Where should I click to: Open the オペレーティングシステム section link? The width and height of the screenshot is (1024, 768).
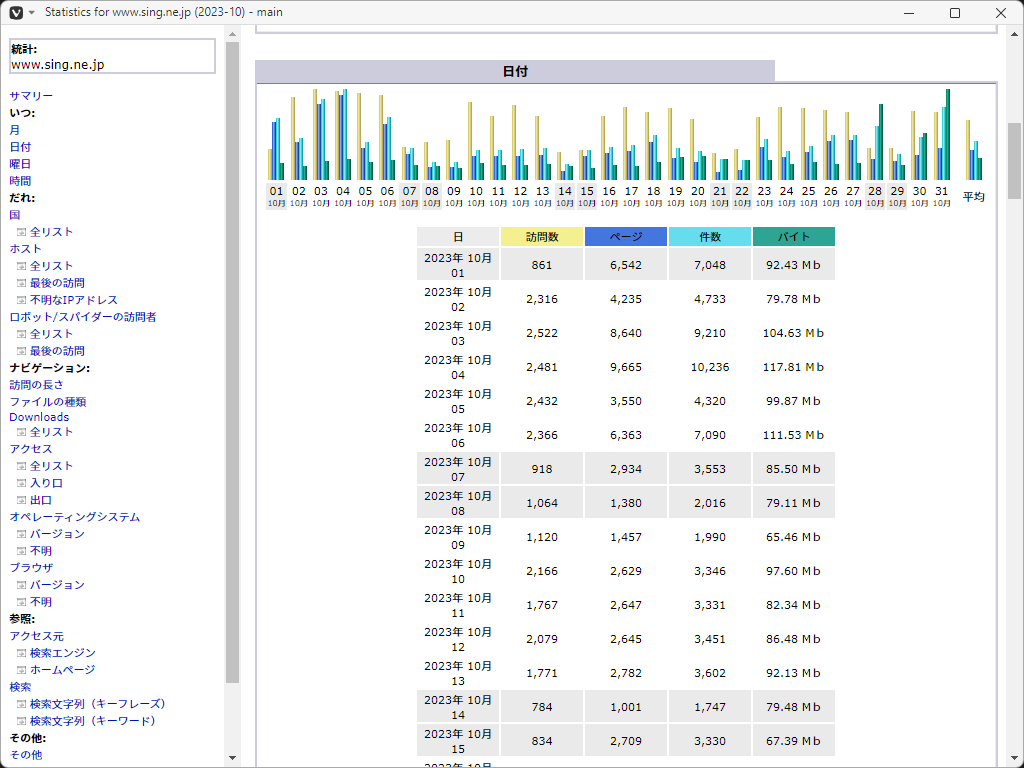pyautogui.click(x=74, y=517)
